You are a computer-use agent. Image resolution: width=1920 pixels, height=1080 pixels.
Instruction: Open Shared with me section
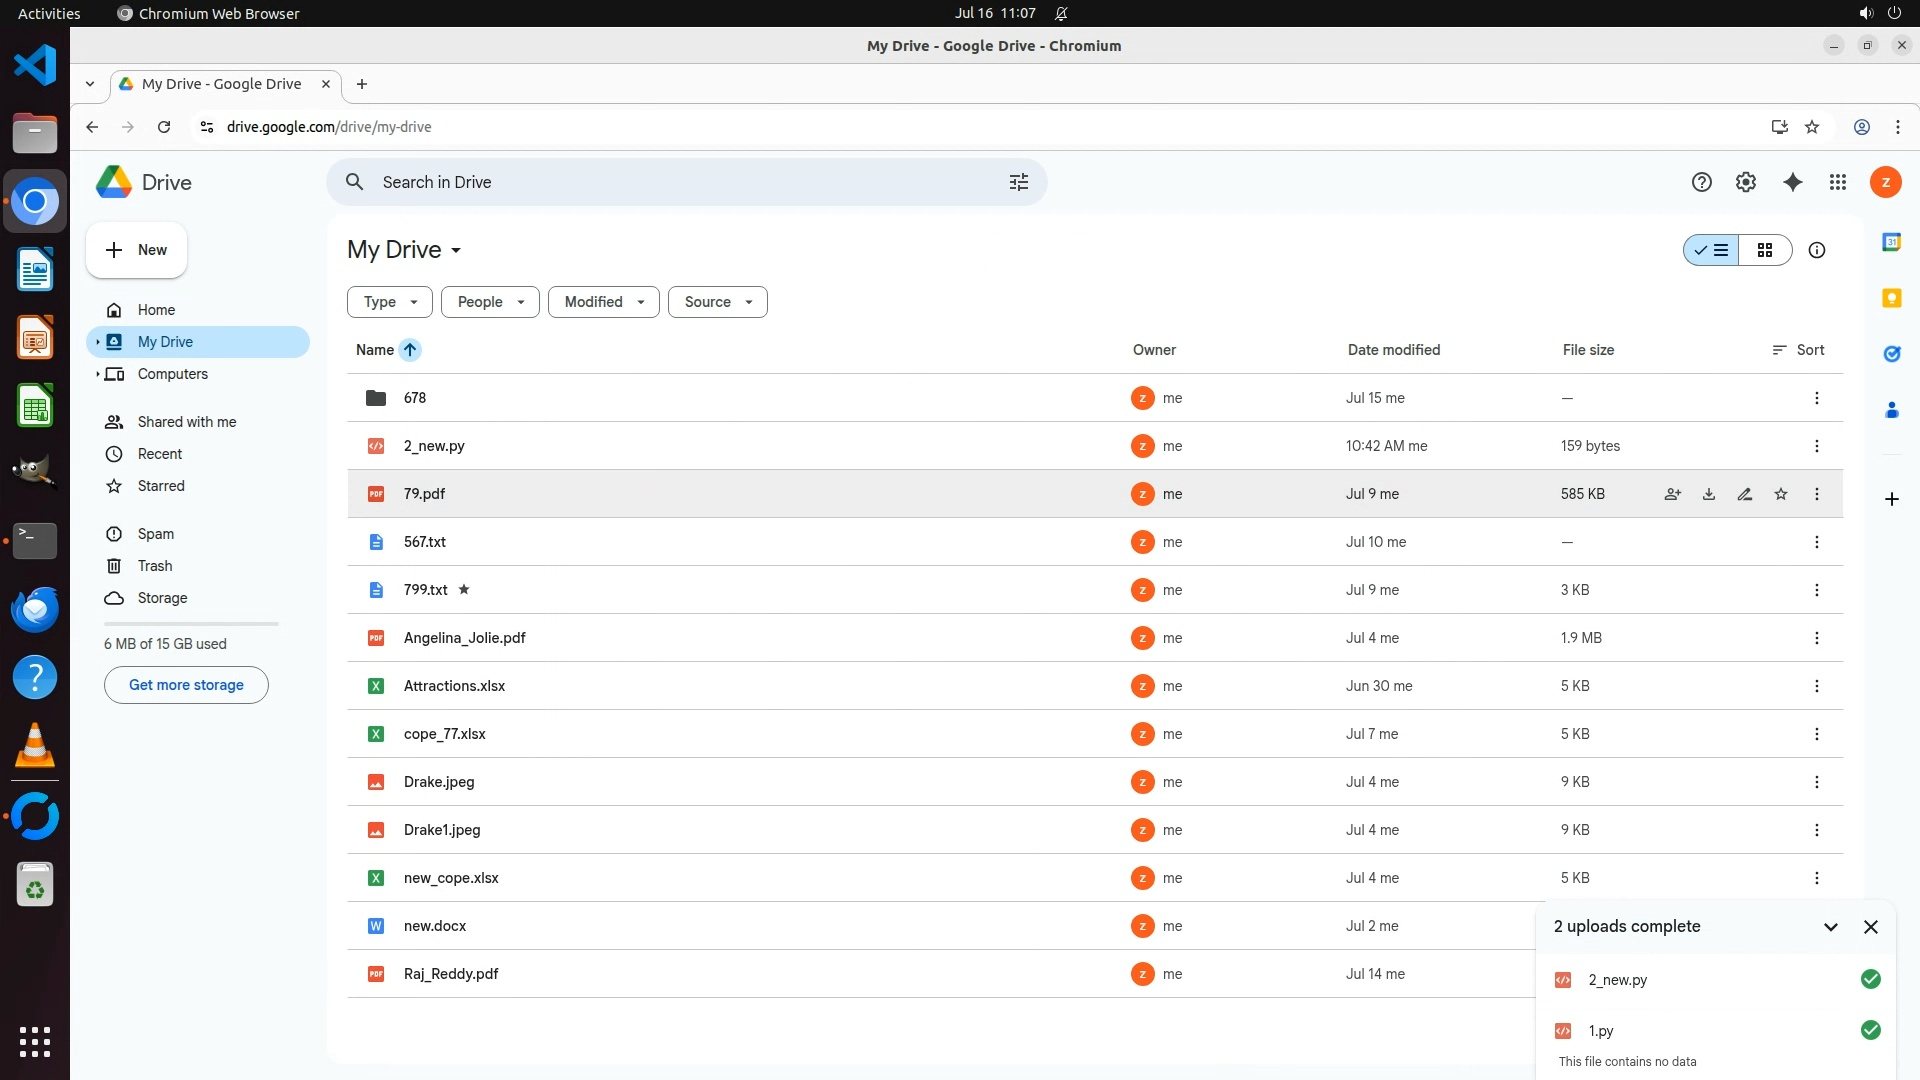(x=186, y=422)
